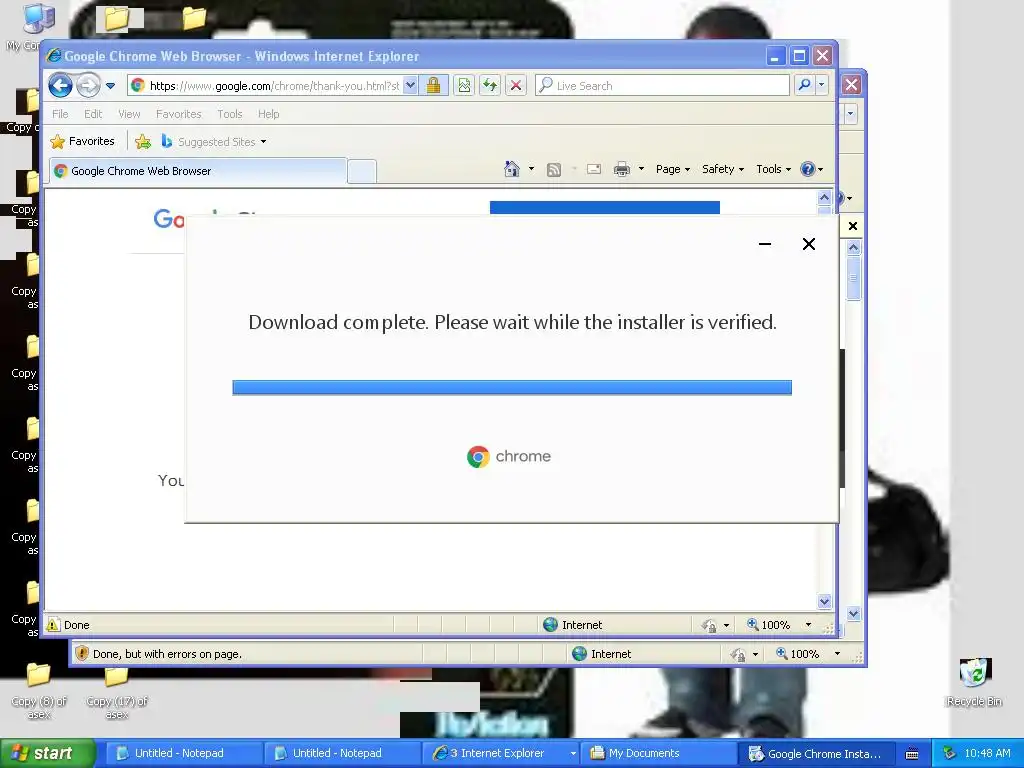This screenshot has height=768, width=1024.
Task: Close the rear Internet Explorer window
Action: click(x=851, y=84)
